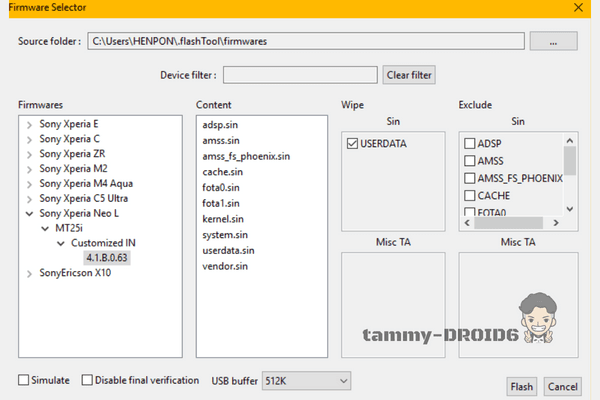Select system.sin in Content list
The height and width of the screenshot is (400, 600).
point(225,235)
